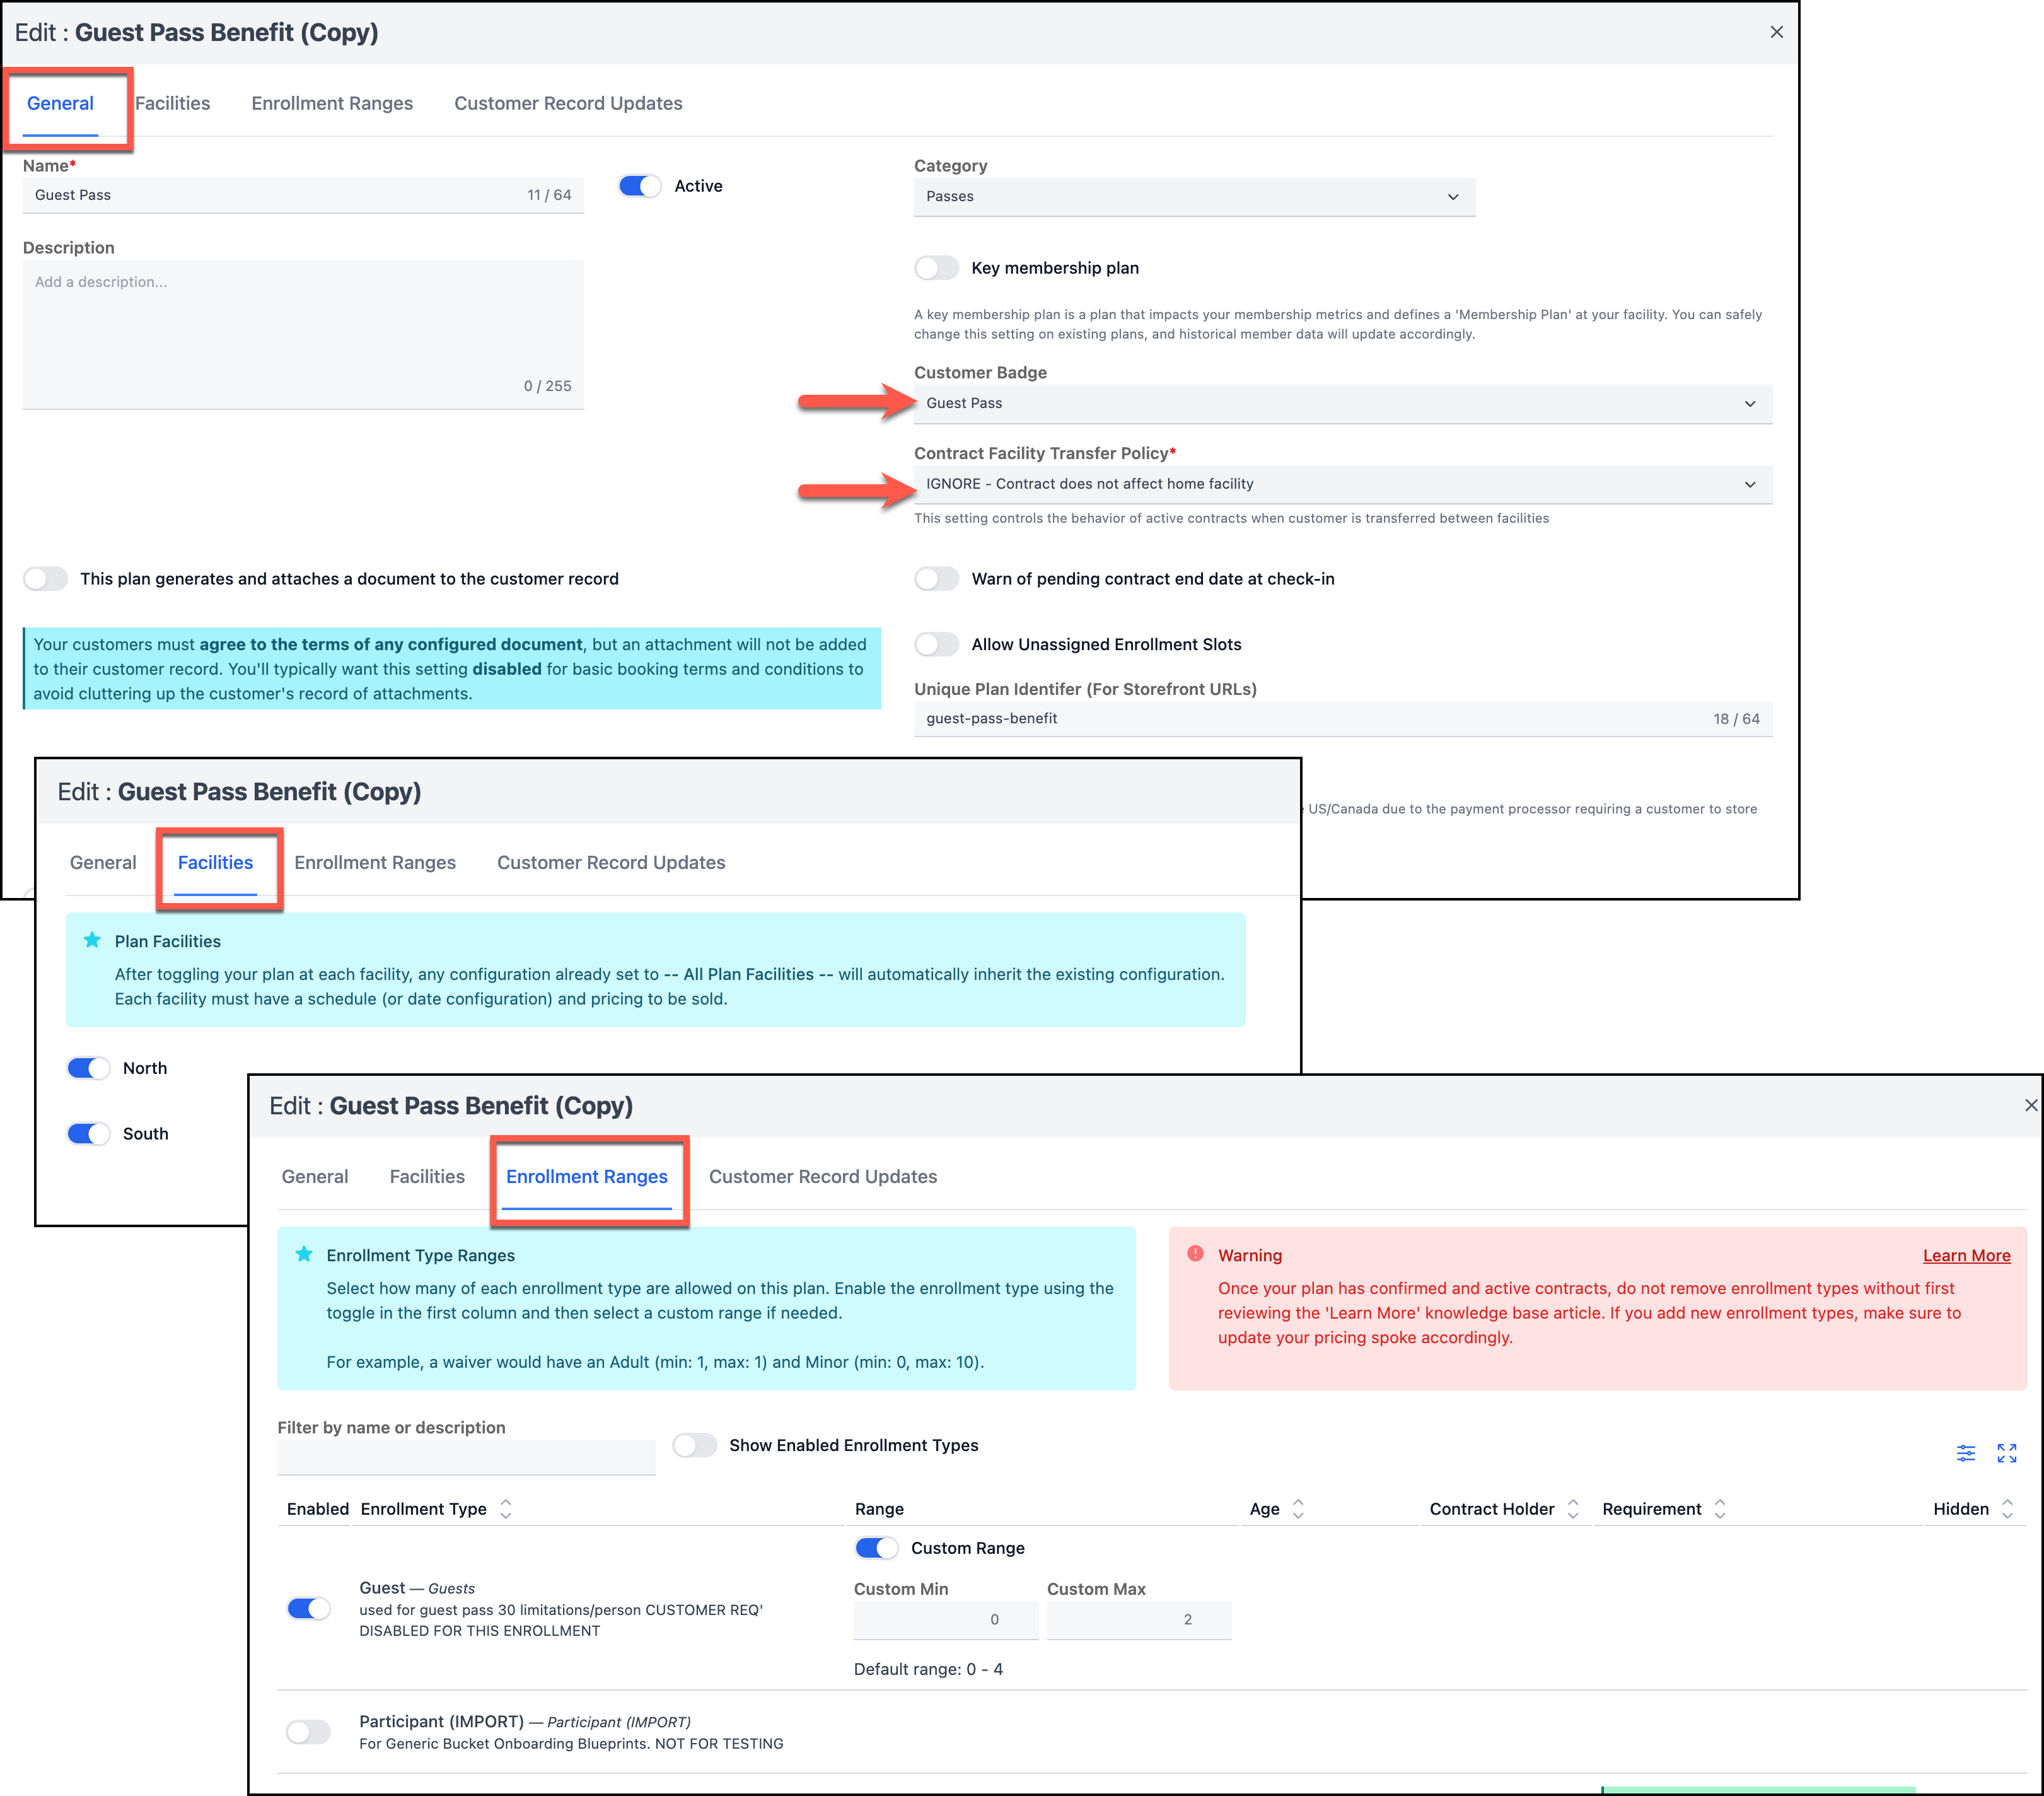Toggle the Active switch off
The width and height of the screenshot is (2044, 1796).
pyautogui.click(x=639, y=186)
